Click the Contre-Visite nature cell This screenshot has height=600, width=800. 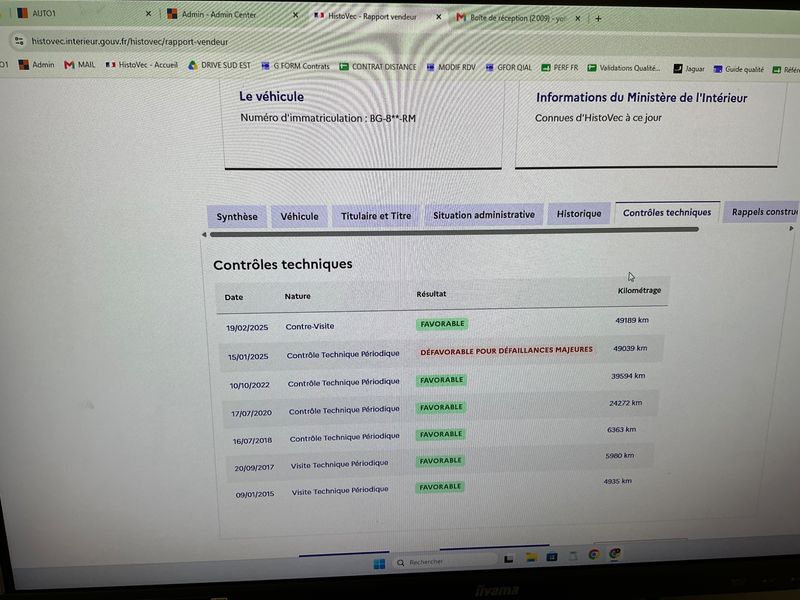[310, 326]
